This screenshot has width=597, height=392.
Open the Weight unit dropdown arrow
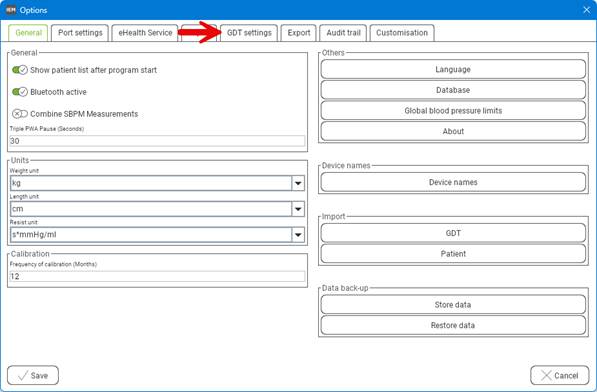[298, 183]
